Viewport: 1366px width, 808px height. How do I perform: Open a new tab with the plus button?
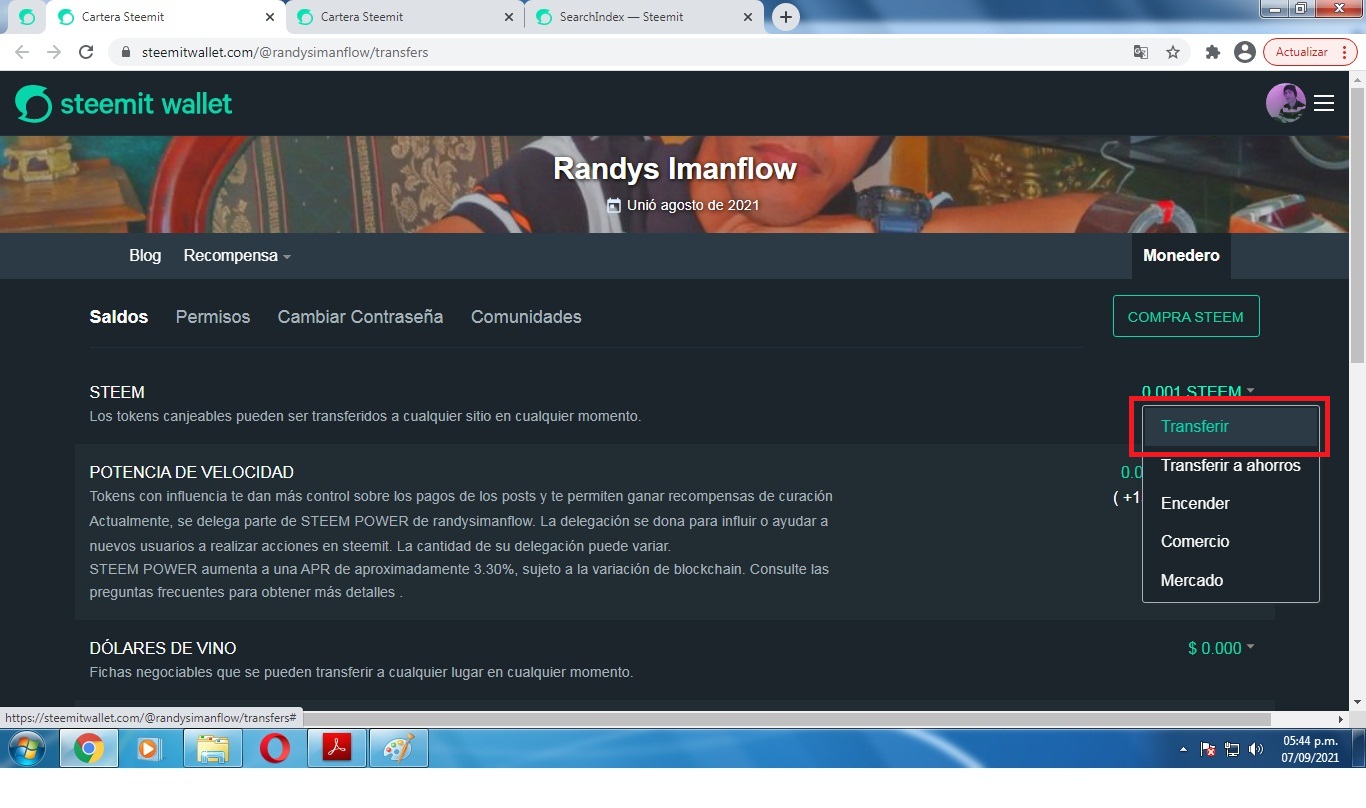pyautogui.click(x=786, y=17)
